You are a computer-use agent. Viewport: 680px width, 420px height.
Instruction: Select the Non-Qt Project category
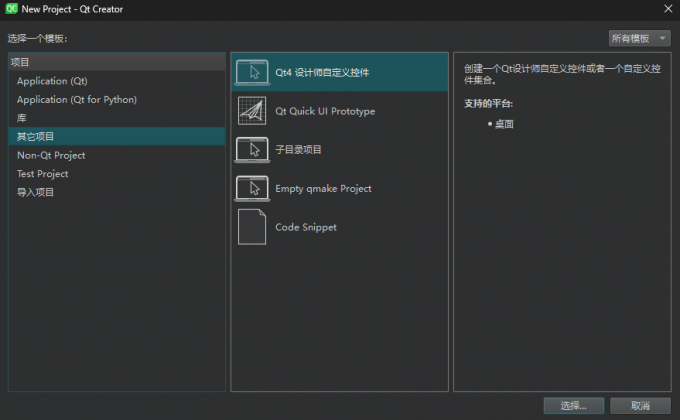click(x=117, y=155)
